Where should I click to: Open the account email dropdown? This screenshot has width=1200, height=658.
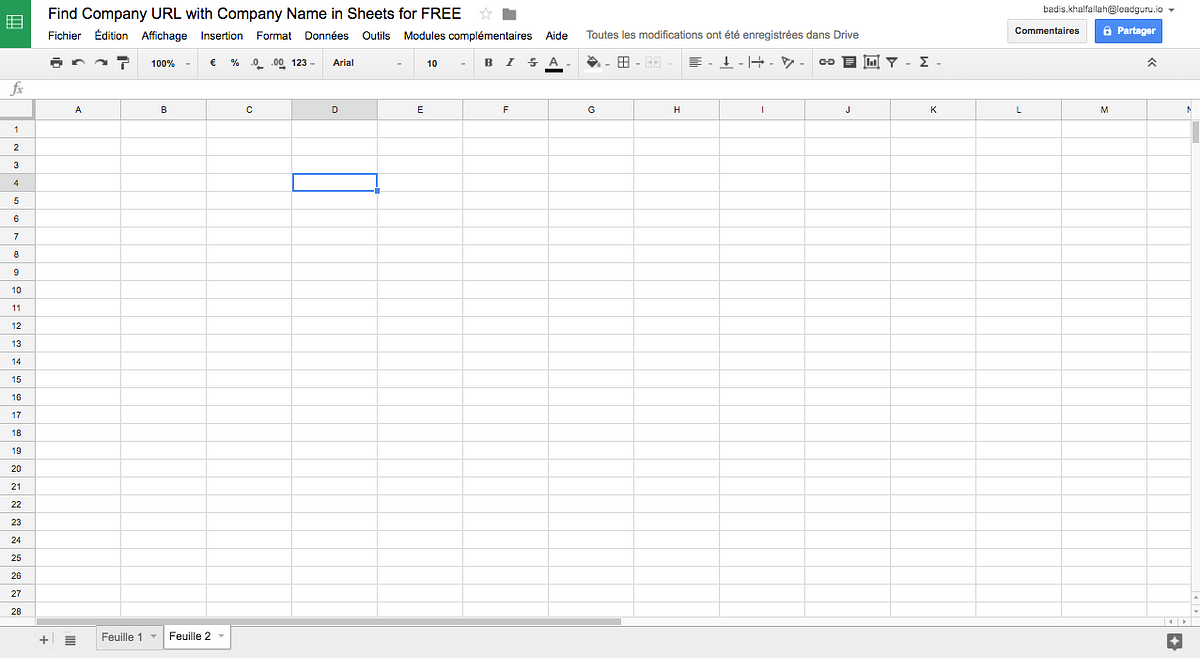(x=1107, y=7)
